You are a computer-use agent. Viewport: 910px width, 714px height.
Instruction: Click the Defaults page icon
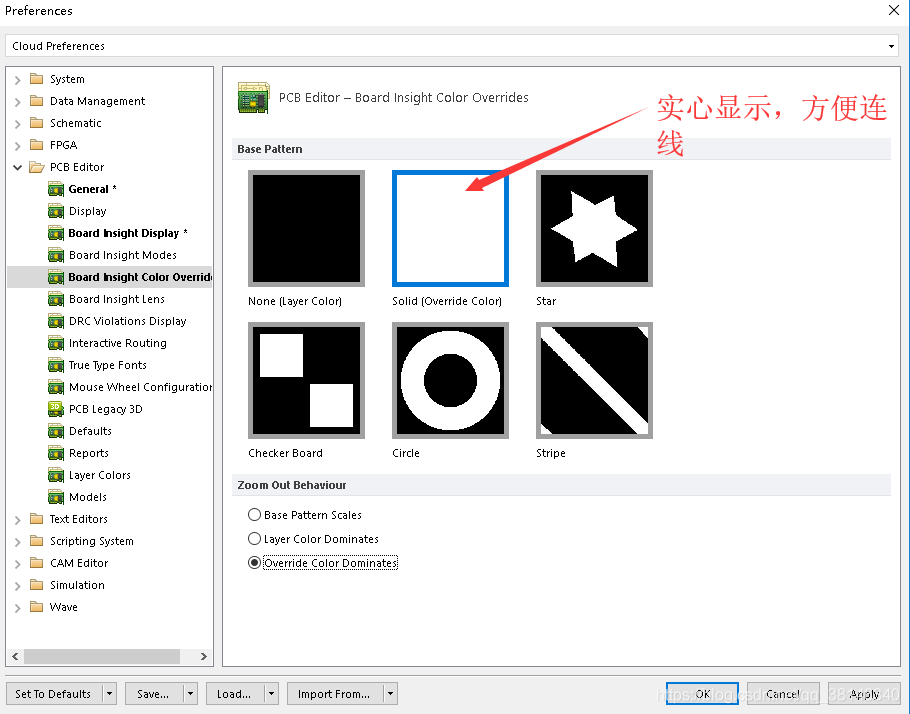point(56,431)
